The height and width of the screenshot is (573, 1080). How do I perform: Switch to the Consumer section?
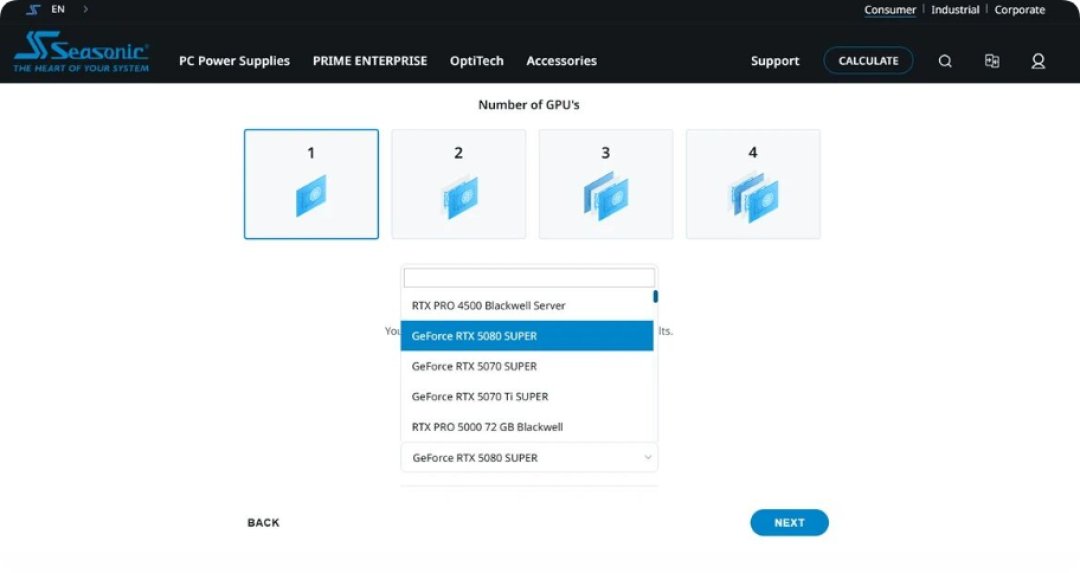[890, 10]
